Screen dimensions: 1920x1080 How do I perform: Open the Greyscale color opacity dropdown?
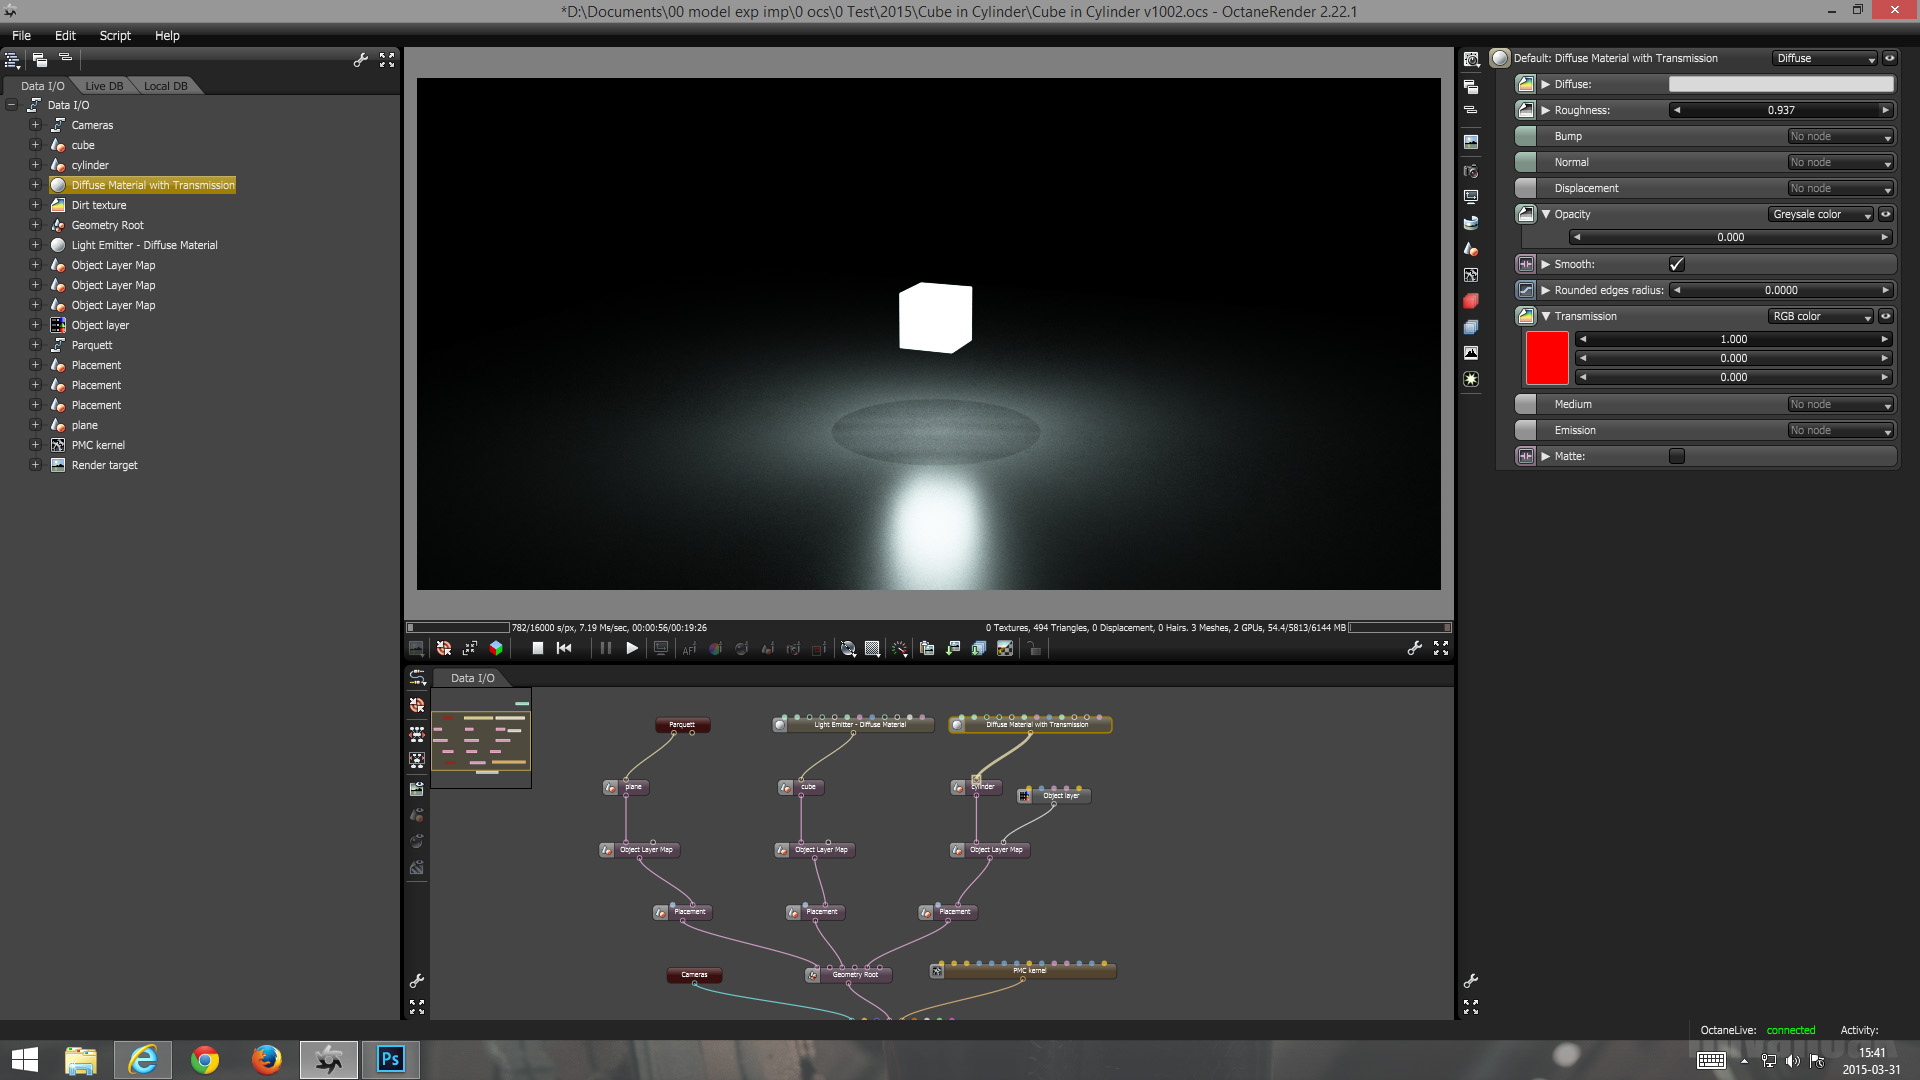pyautogui.click(x=1821, y=214)
